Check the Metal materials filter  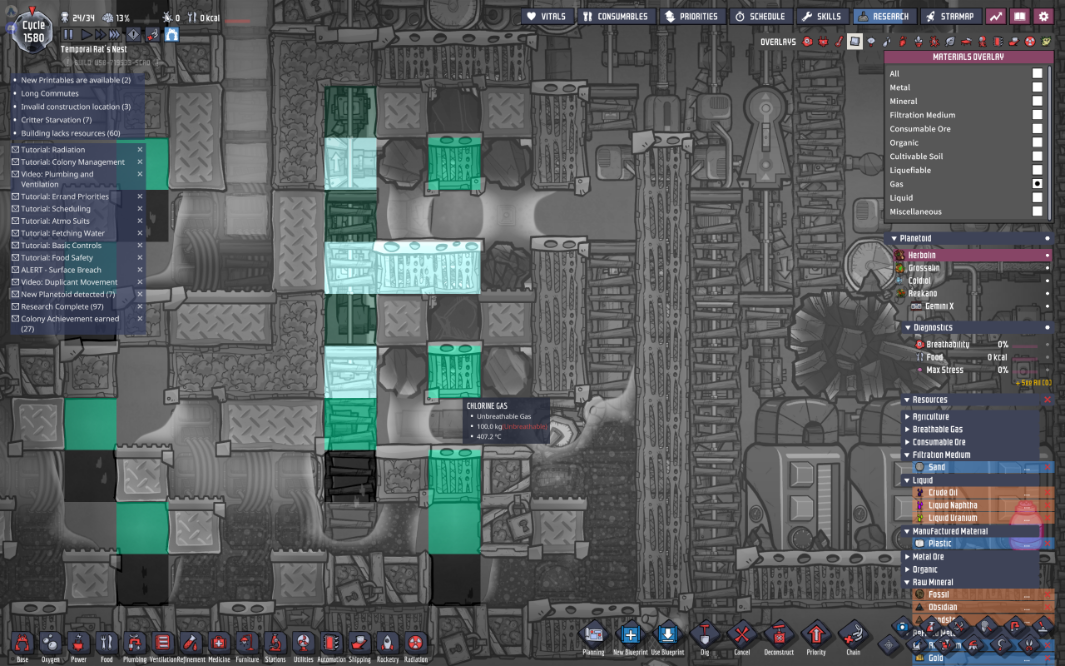[1037, 87]
